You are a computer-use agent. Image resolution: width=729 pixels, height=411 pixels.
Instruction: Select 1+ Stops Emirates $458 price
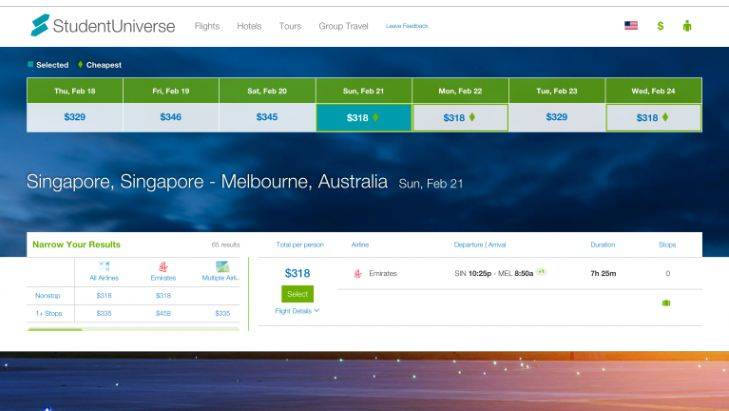pos(163,313)
